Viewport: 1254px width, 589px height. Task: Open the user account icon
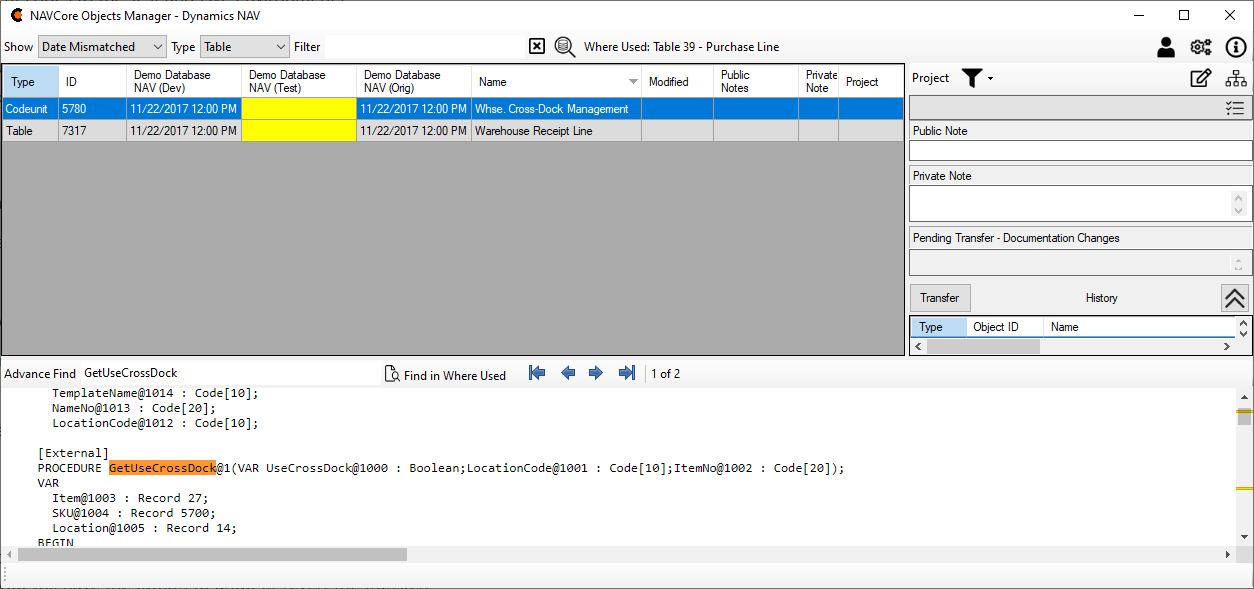point(1166,46)
